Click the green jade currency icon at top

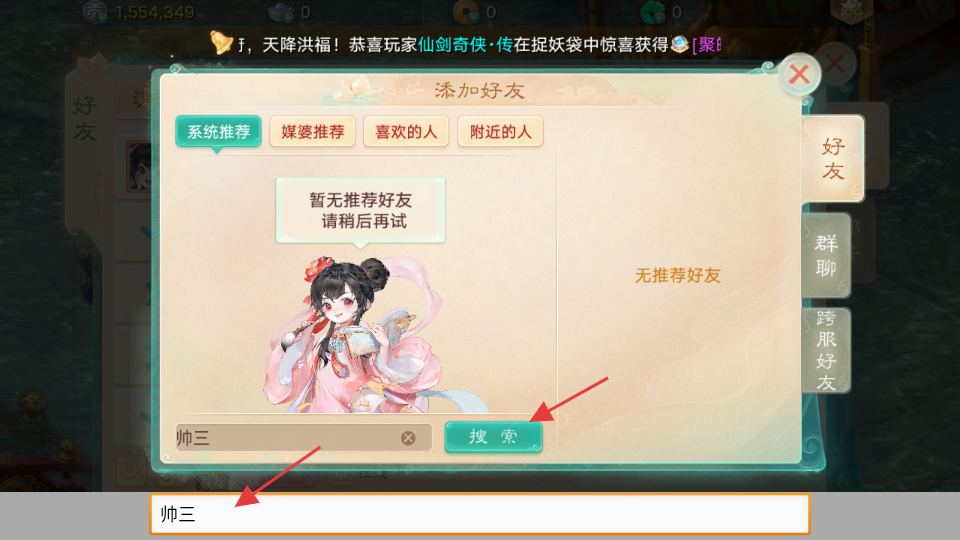pos(653,12)
